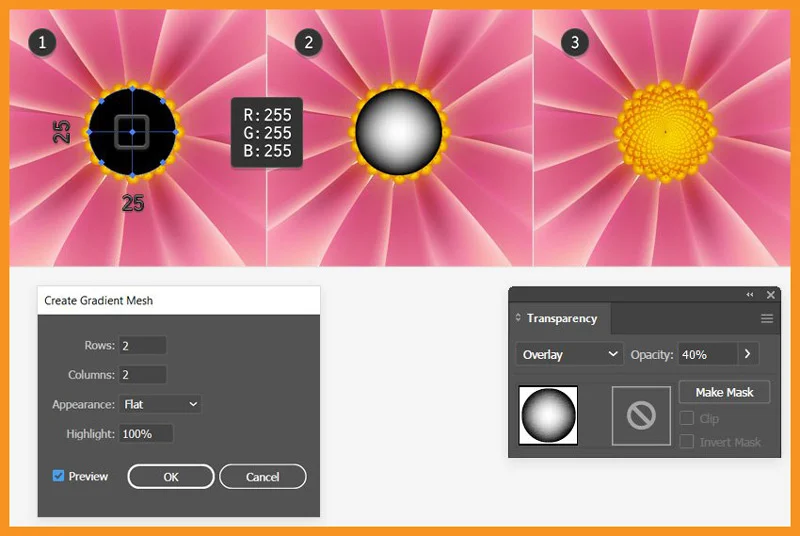This screenshot has width=800, height=536.
Task: Click the step 2 number badge
Action: pyautogui.click(x=308, y=42)
